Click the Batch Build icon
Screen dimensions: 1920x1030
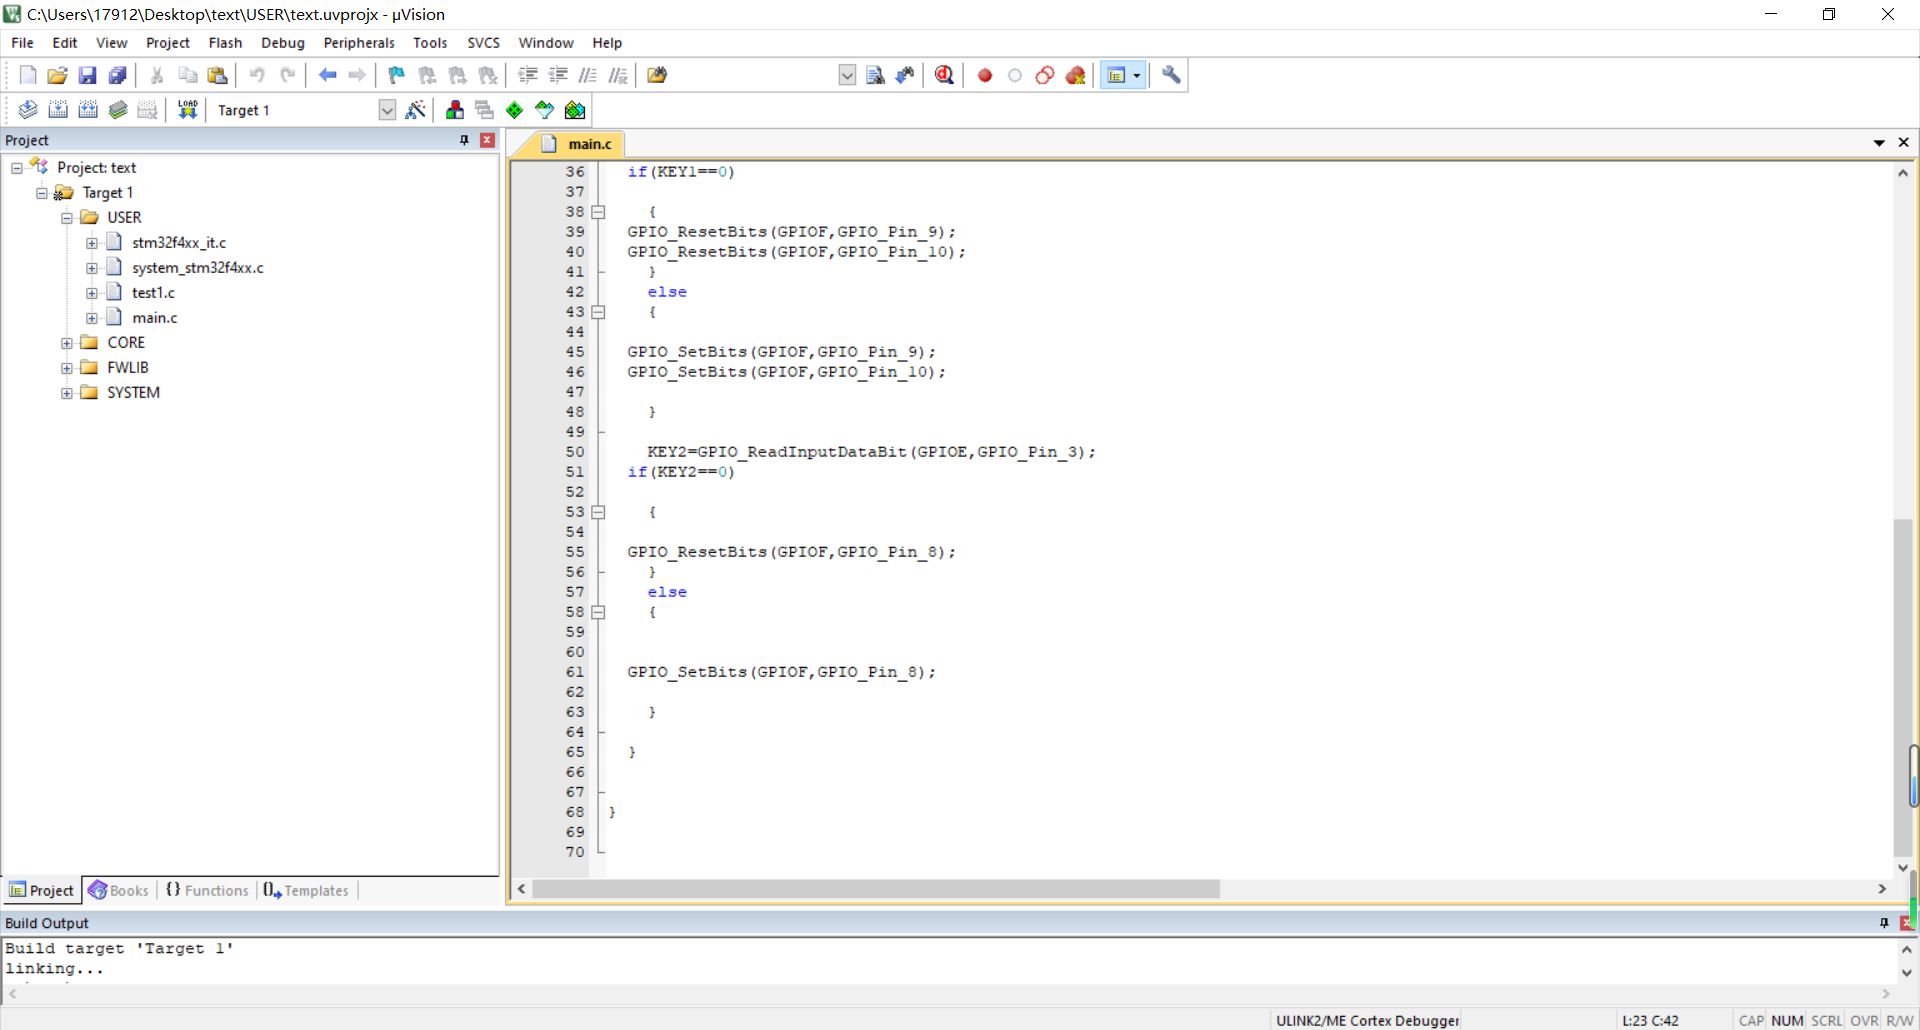coord(118,110)
